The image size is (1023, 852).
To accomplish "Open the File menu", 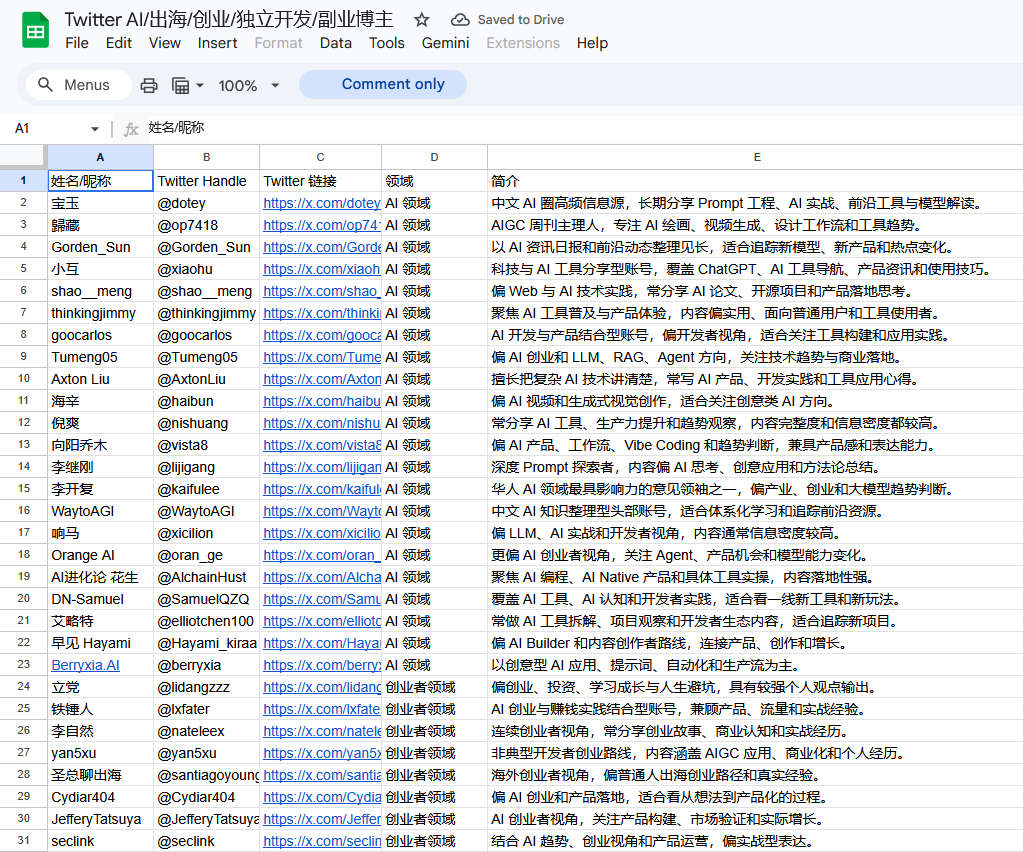I will coord(77,43).
